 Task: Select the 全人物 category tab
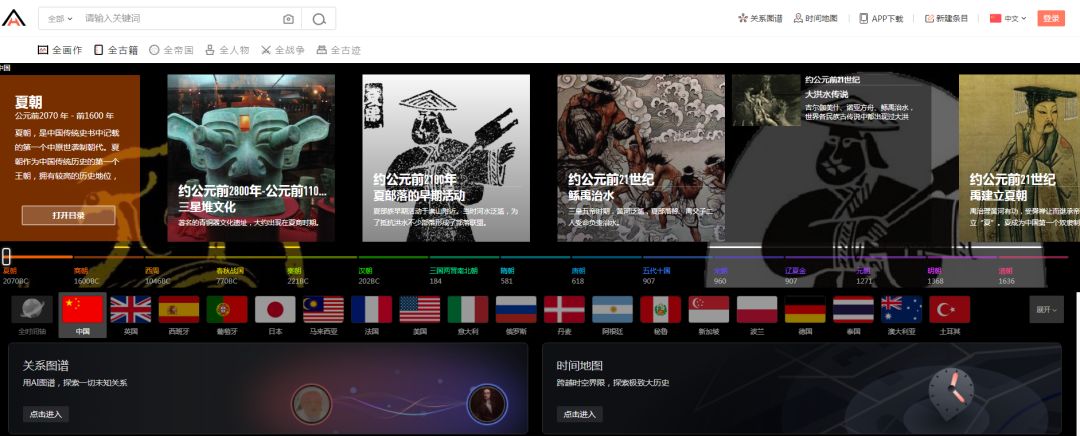pyautogui.click(x=227, y=50)
